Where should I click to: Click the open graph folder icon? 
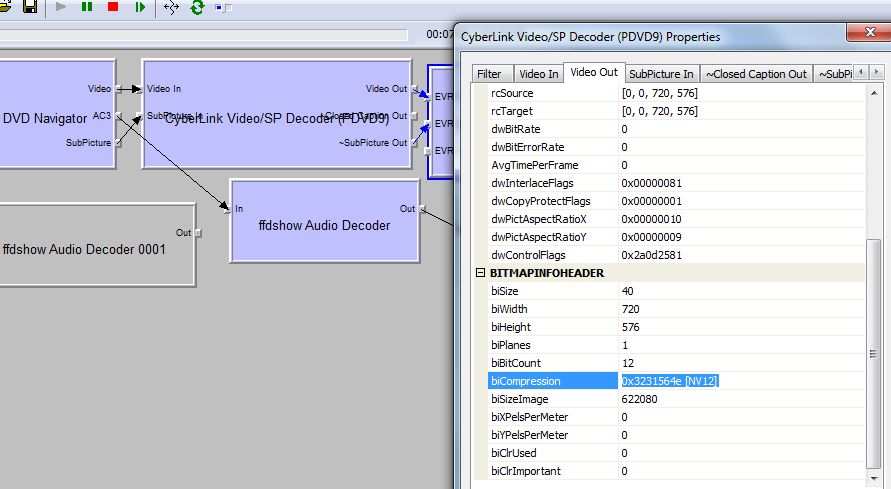(x=5, y=6)
